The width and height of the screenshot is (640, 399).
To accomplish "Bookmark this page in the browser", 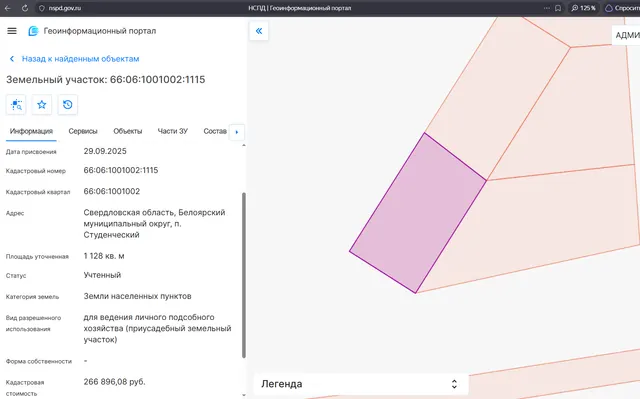I will tap(558, 8).
